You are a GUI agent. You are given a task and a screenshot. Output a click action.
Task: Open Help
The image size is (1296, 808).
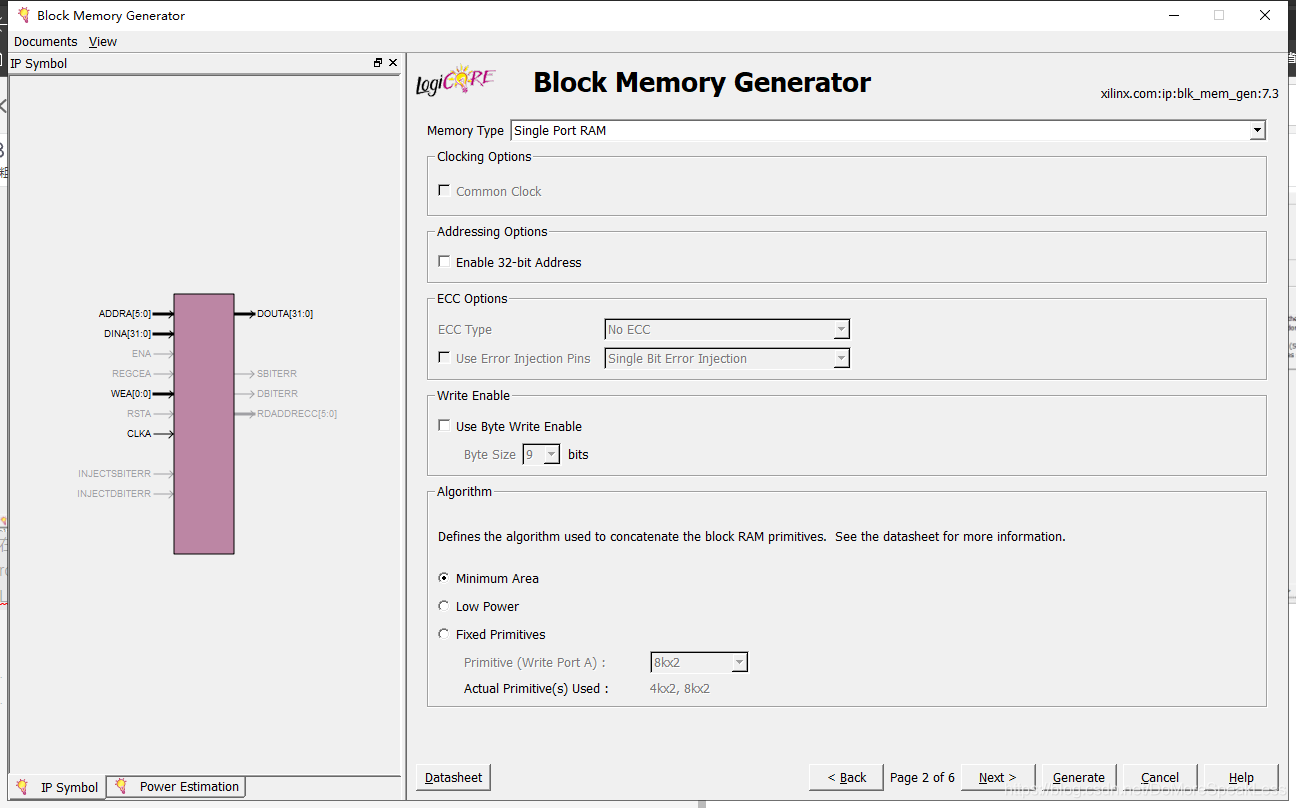coord(1241,777)
